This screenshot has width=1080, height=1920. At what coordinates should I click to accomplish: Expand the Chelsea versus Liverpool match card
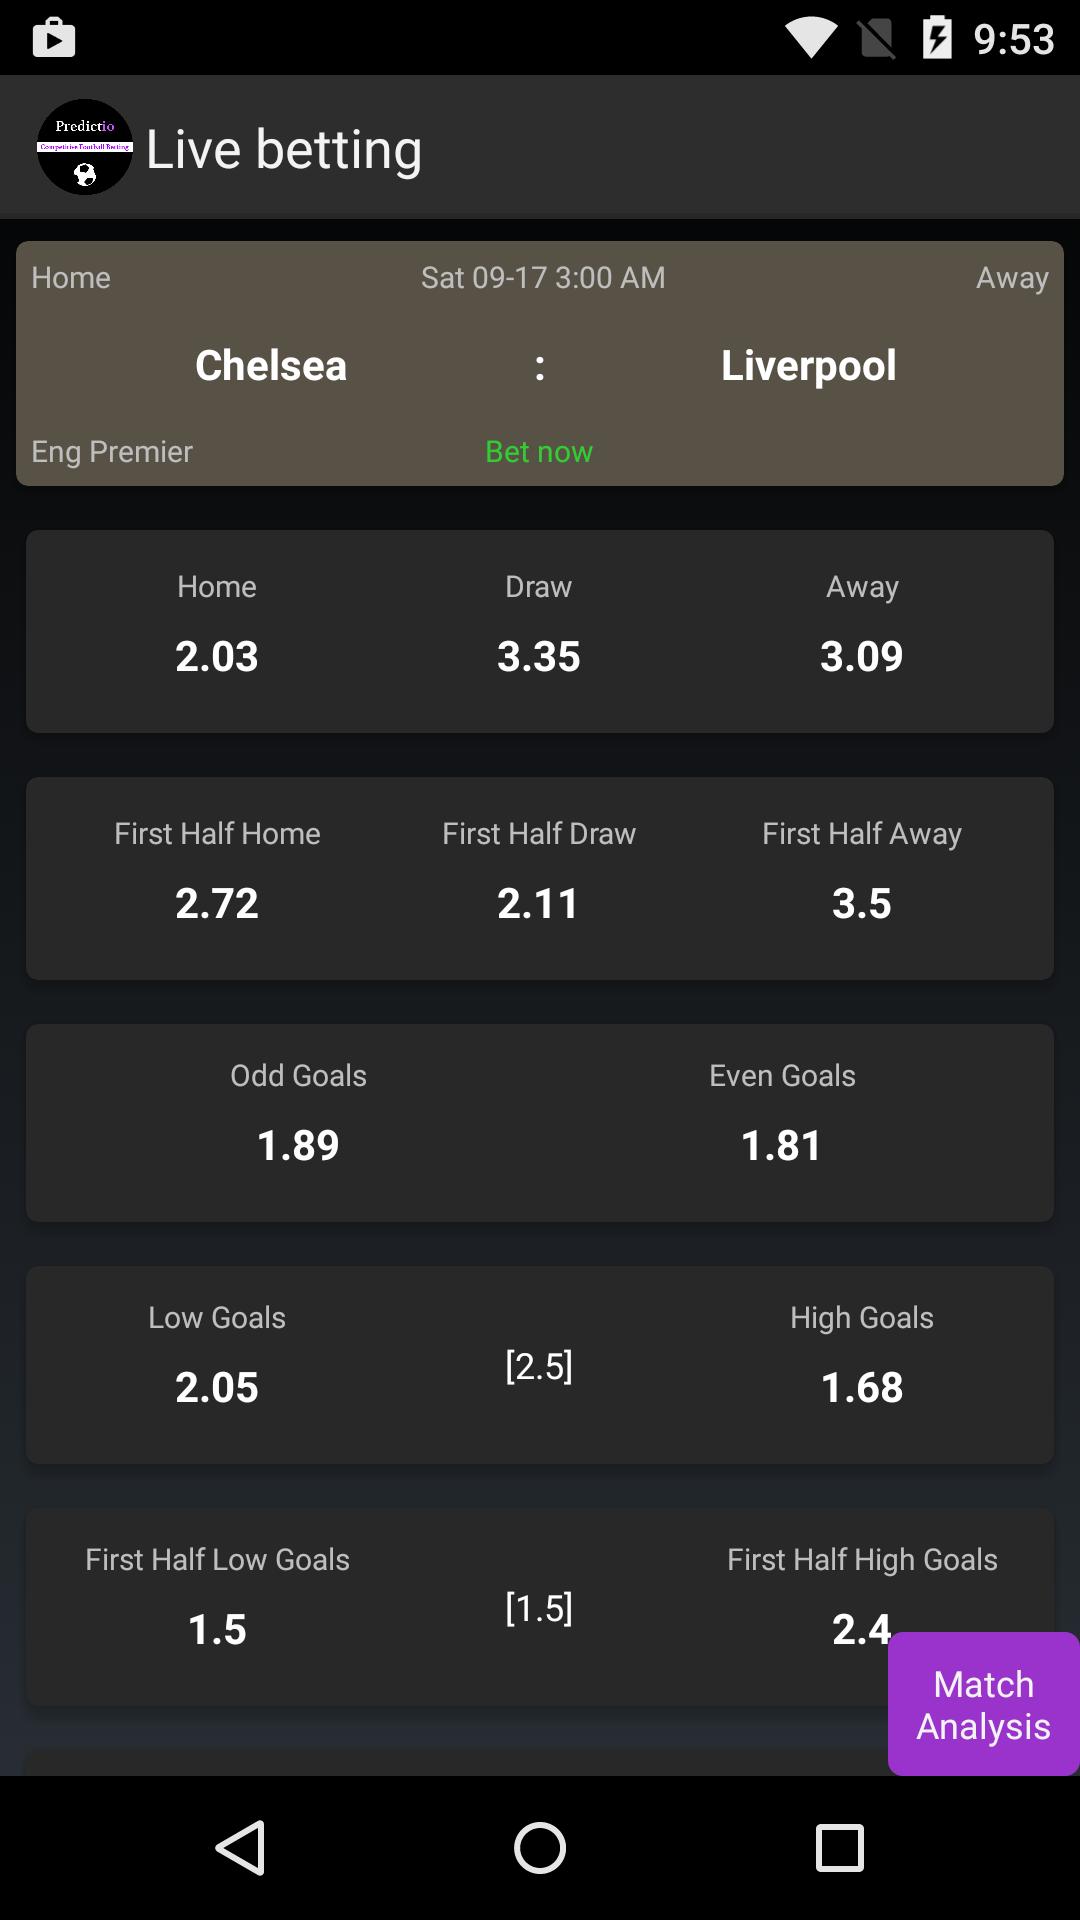540,364
